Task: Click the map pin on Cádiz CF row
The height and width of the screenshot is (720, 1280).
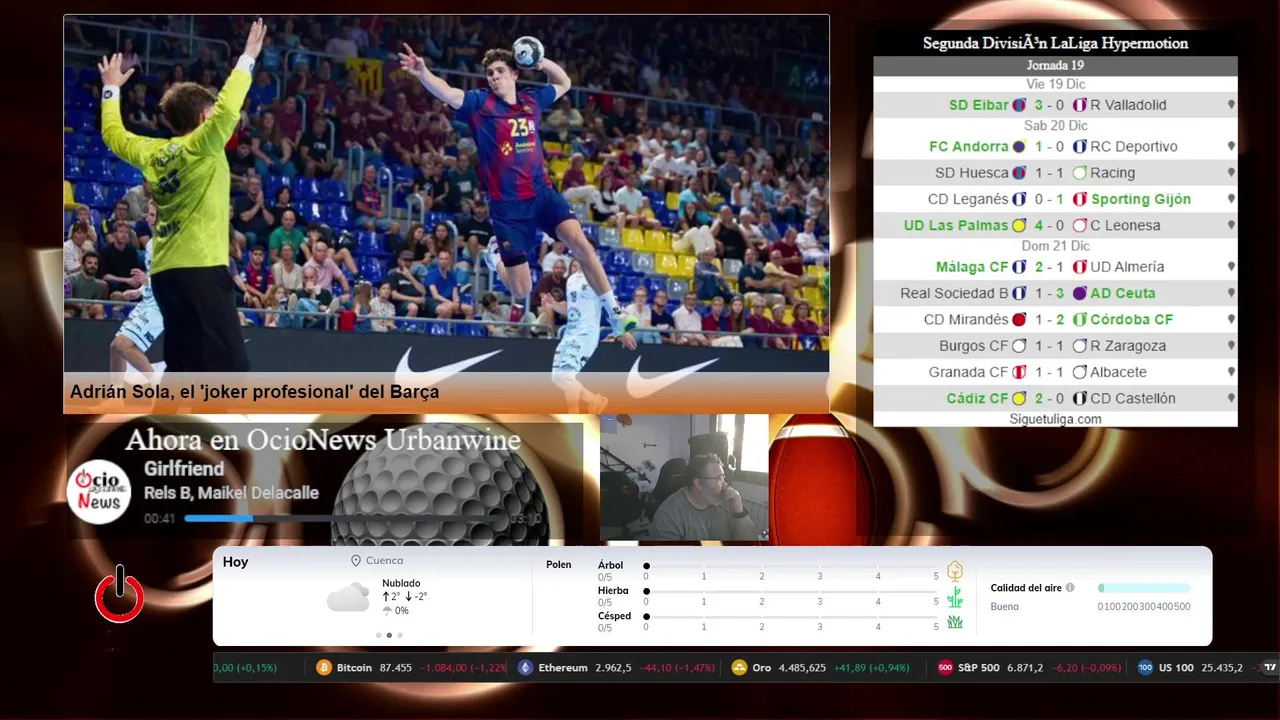Action: point(1231,398)
